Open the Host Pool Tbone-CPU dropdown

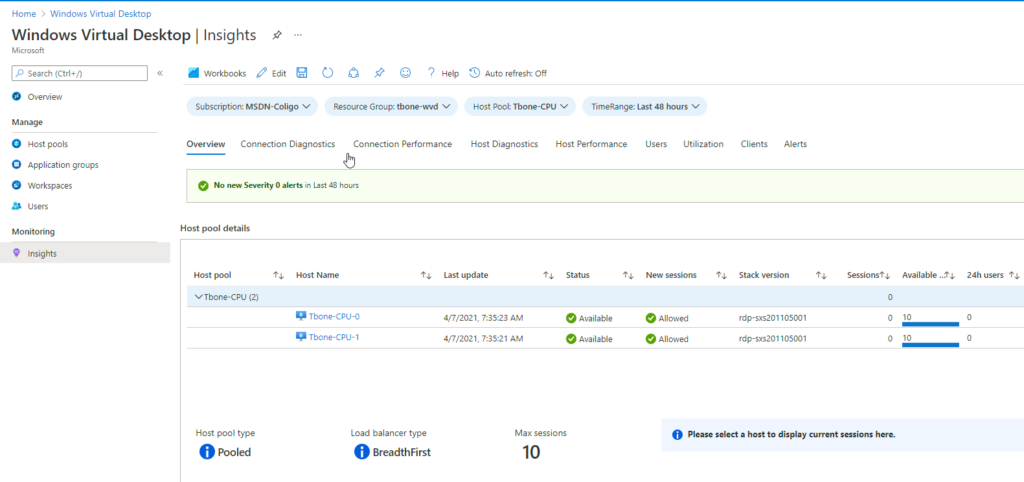pos(520,106)
